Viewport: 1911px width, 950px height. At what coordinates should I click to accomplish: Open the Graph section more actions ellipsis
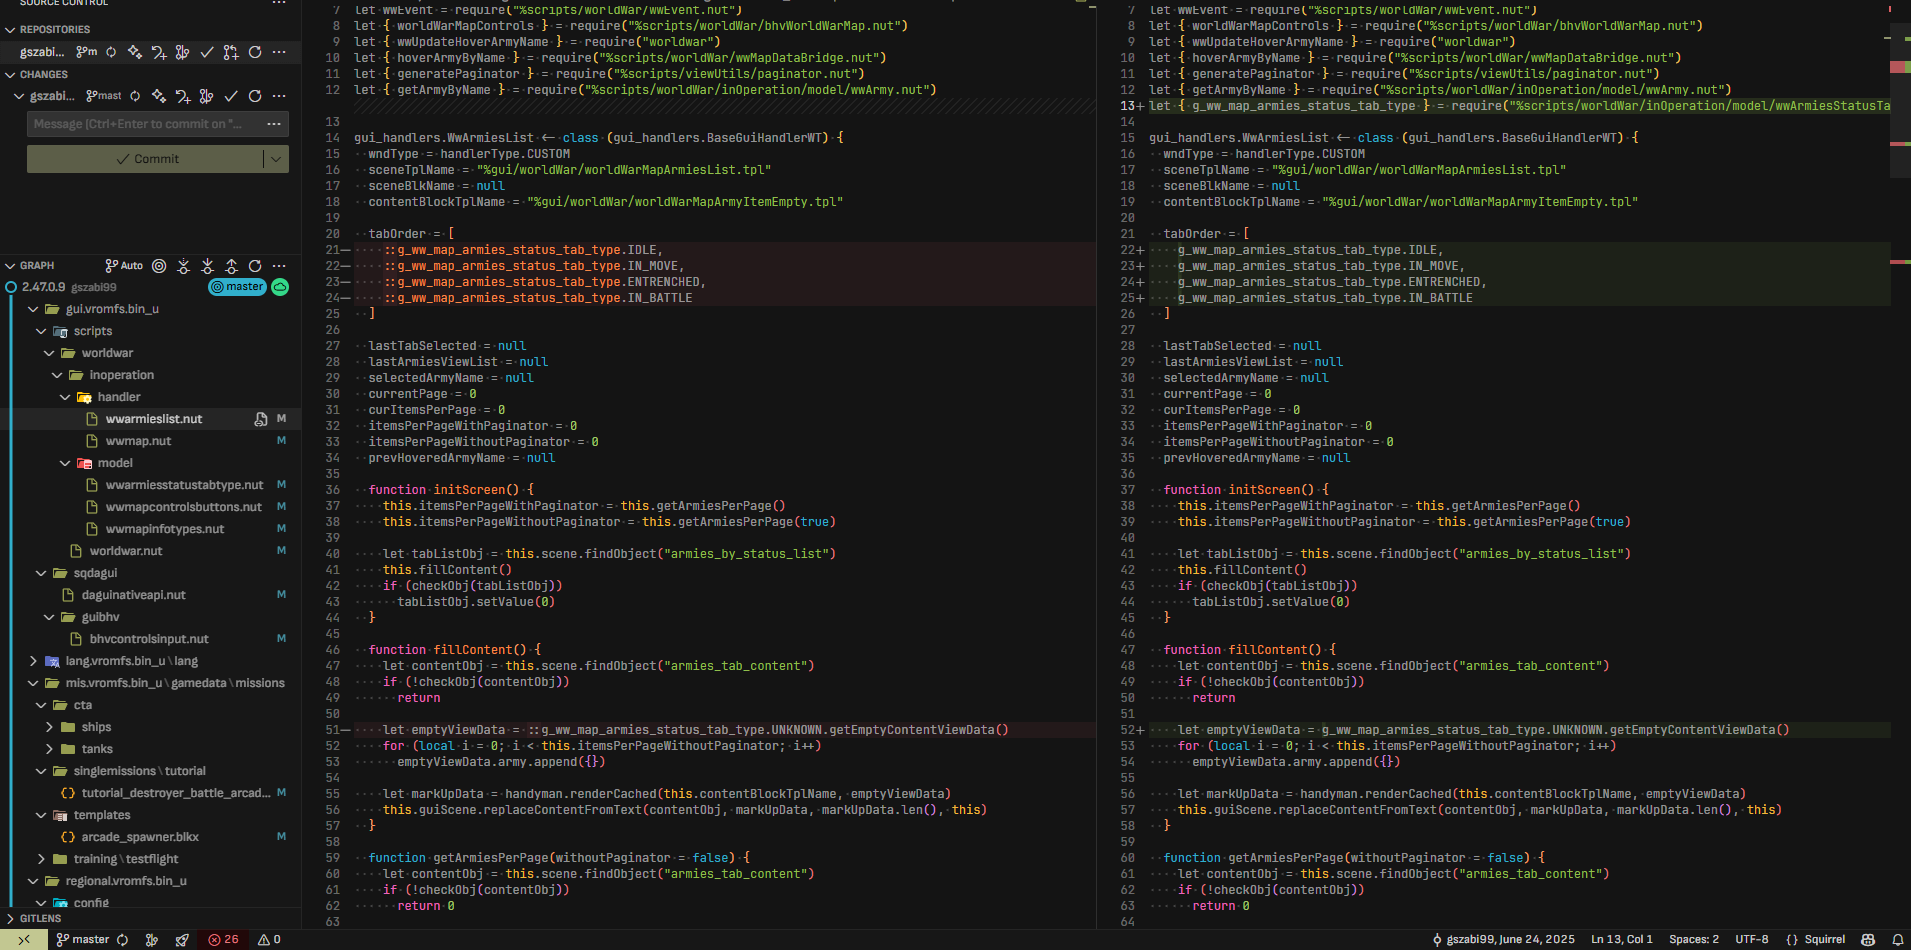click(279, 266)
